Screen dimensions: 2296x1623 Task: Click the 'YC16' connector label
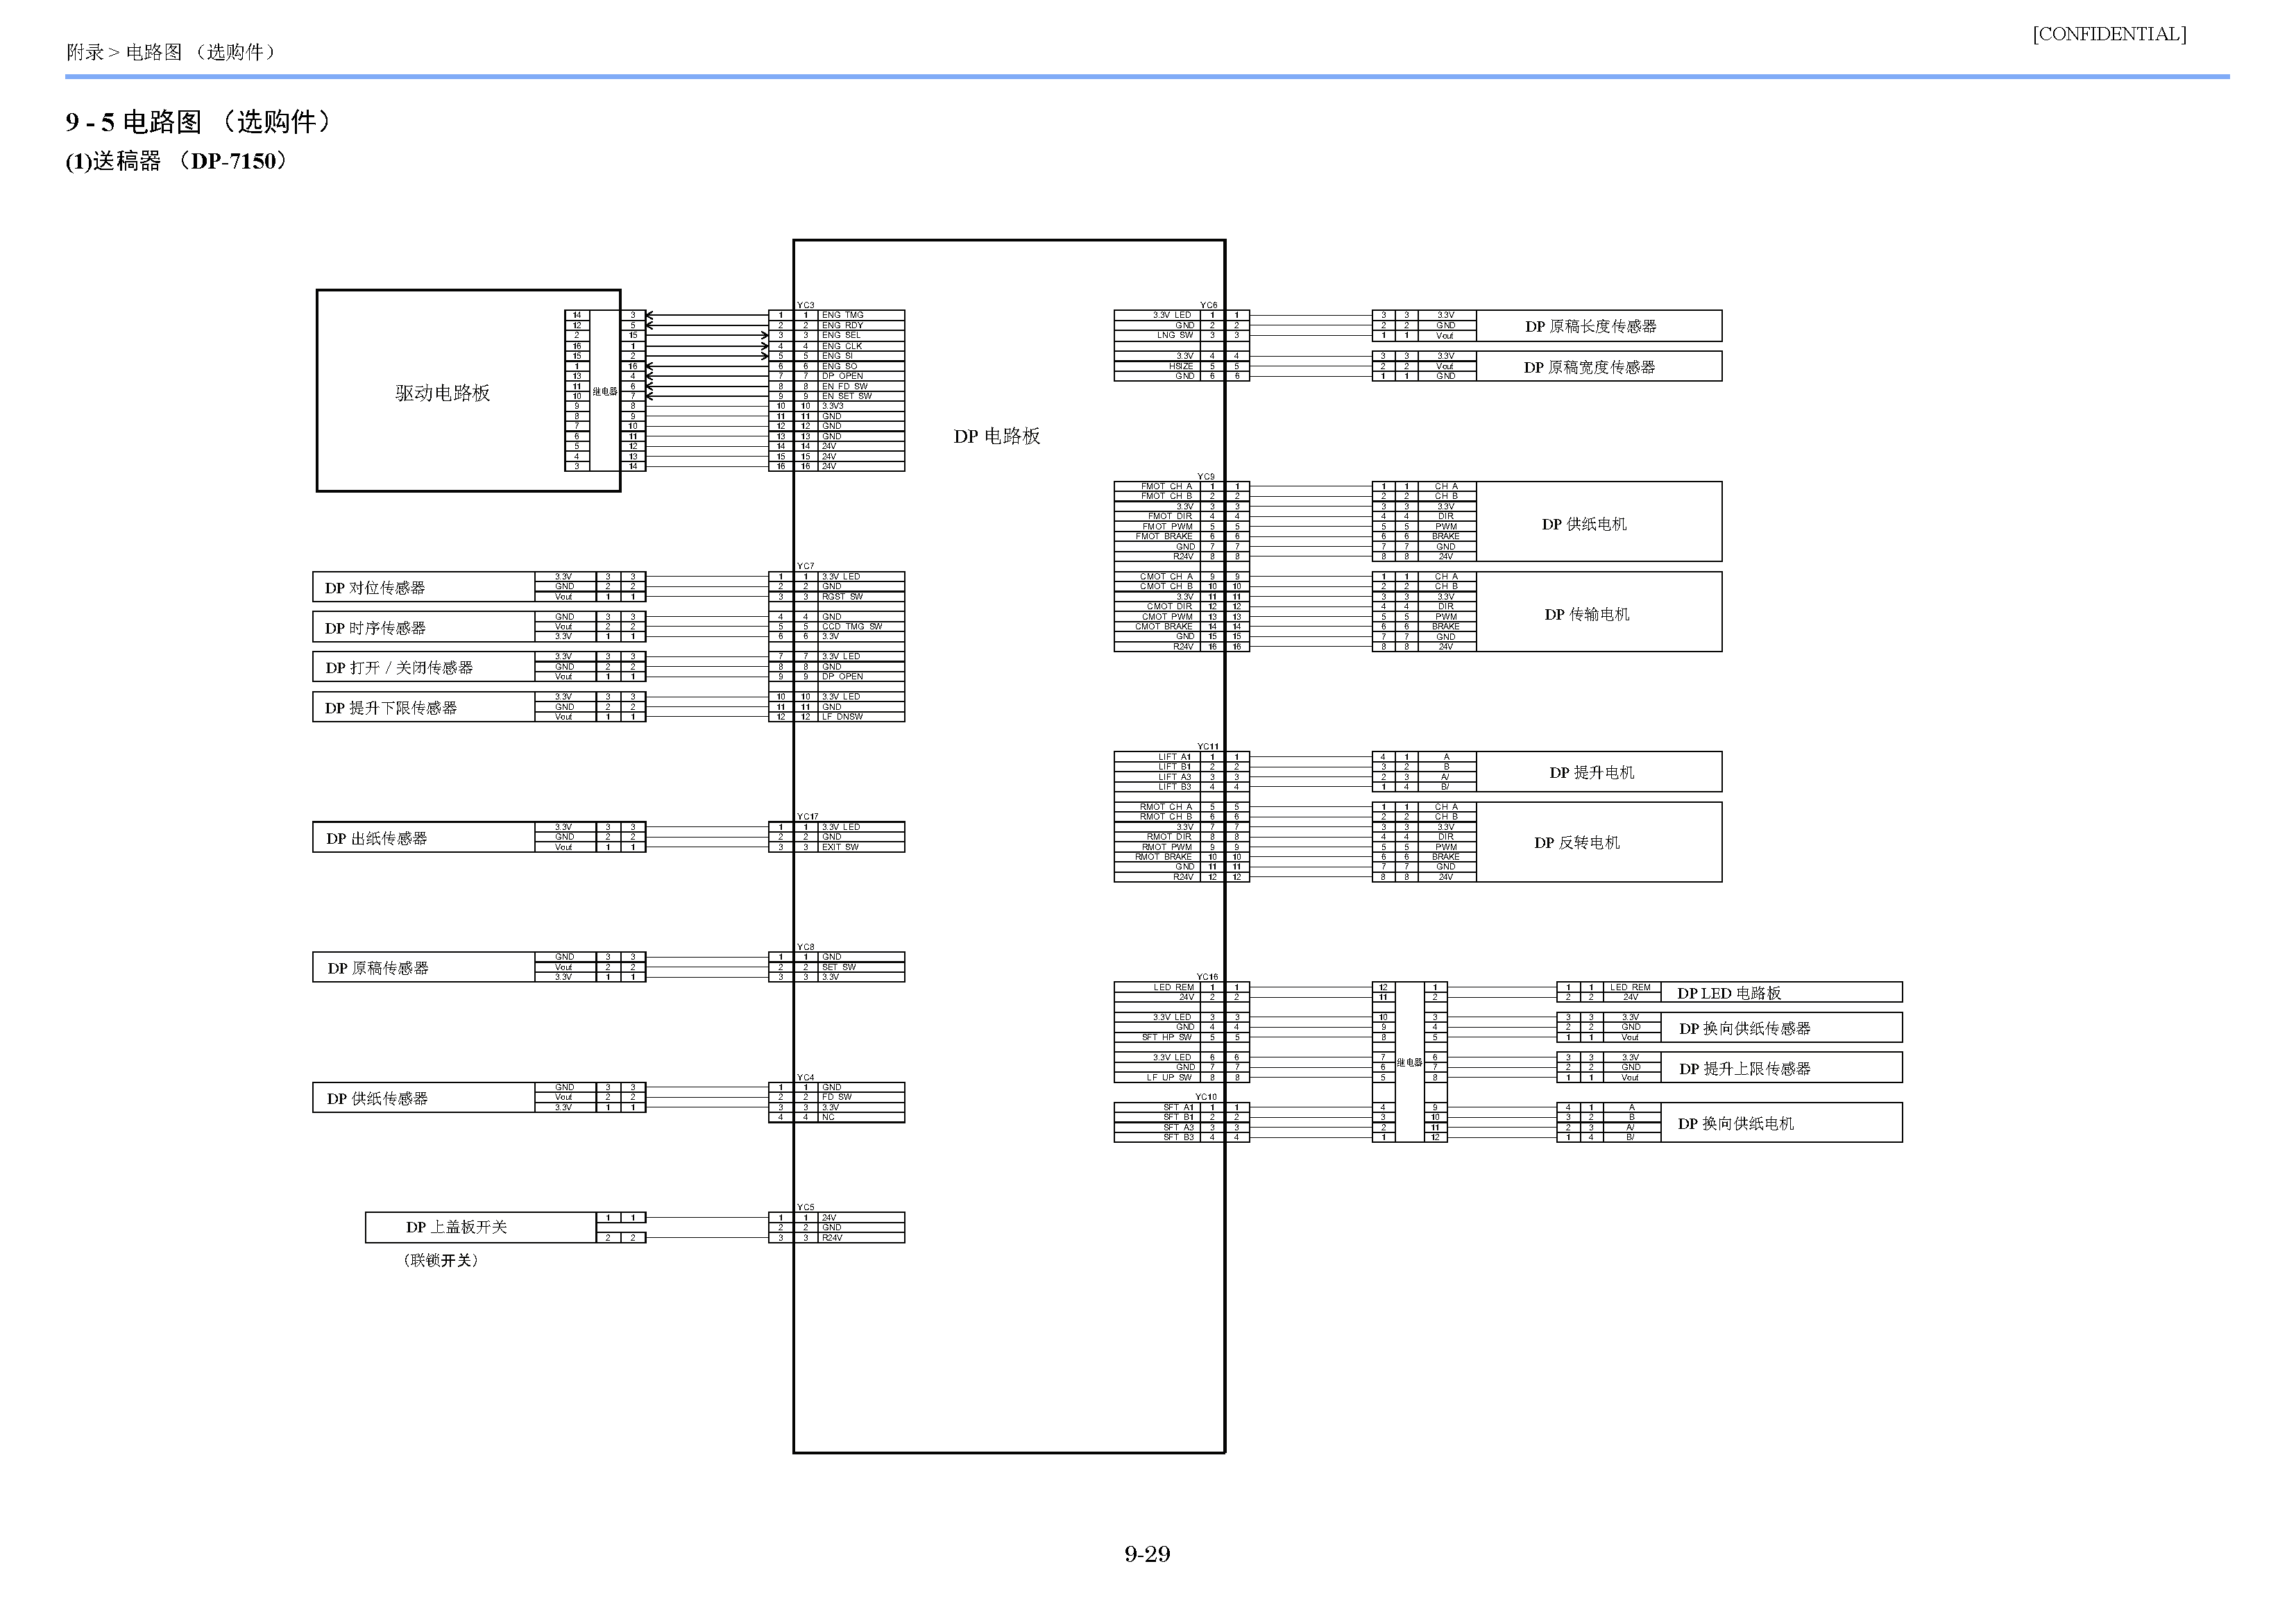1208,976
